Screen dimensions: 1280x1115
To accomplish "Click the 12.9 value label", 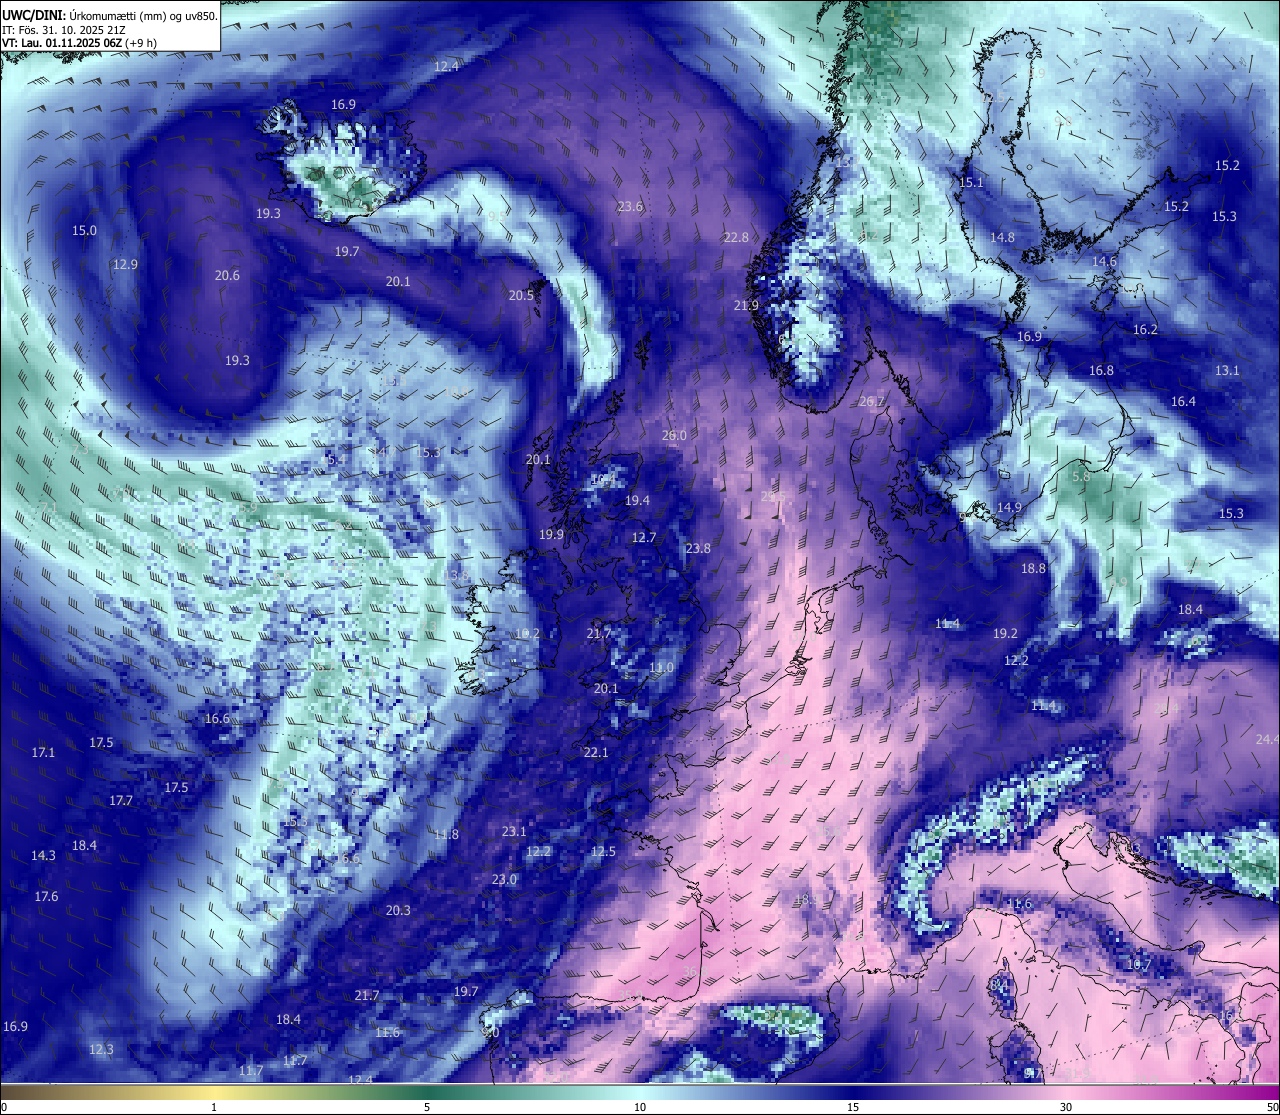I will coord(125,265).
